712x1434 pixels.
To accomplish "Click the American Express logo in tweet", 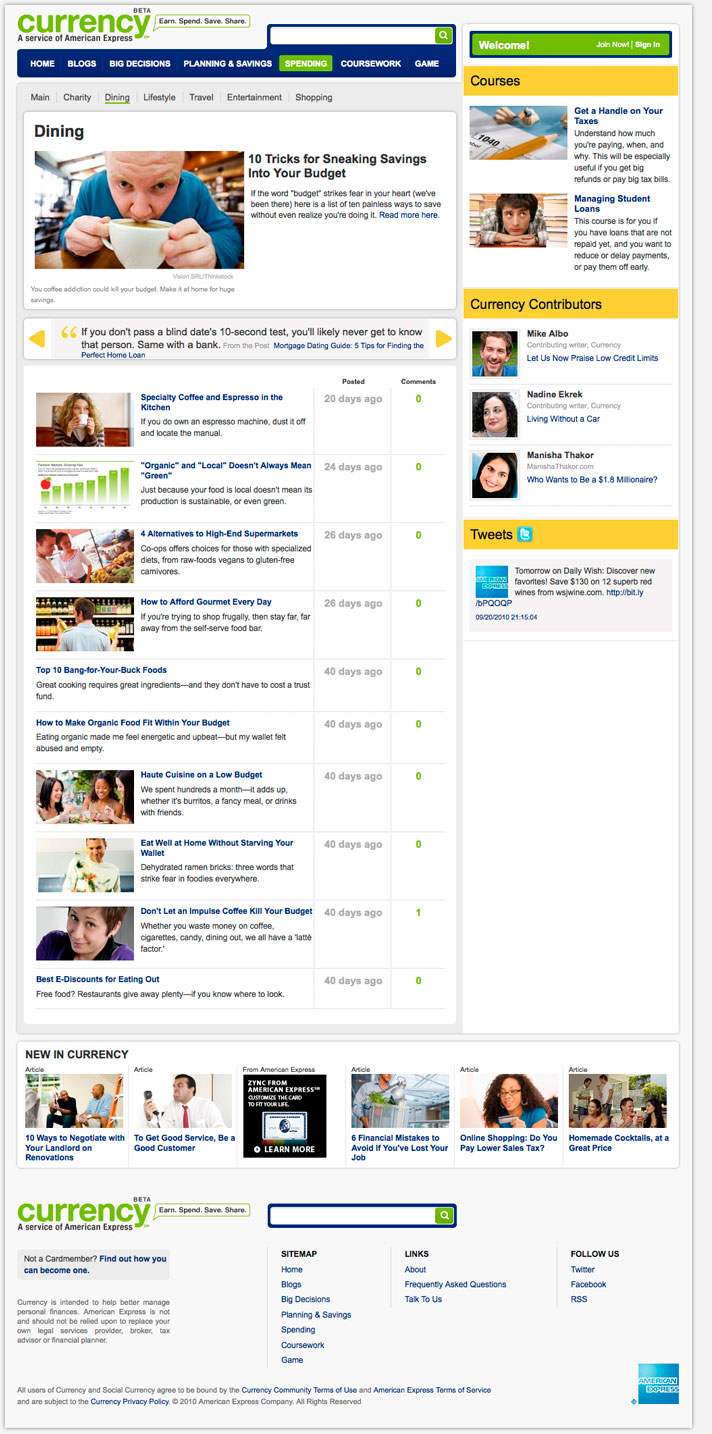I will 492,581.
